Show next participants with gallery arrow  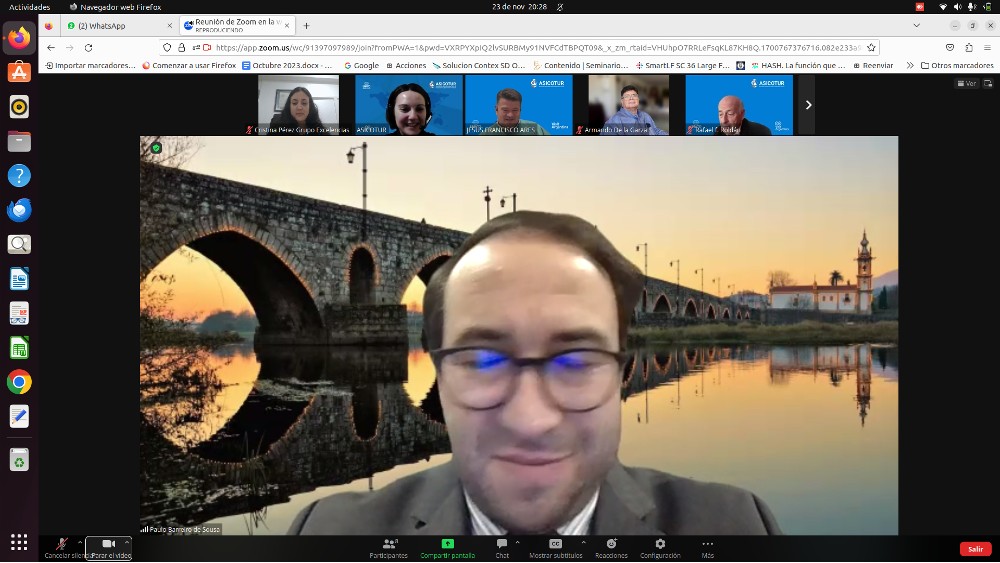808,105
